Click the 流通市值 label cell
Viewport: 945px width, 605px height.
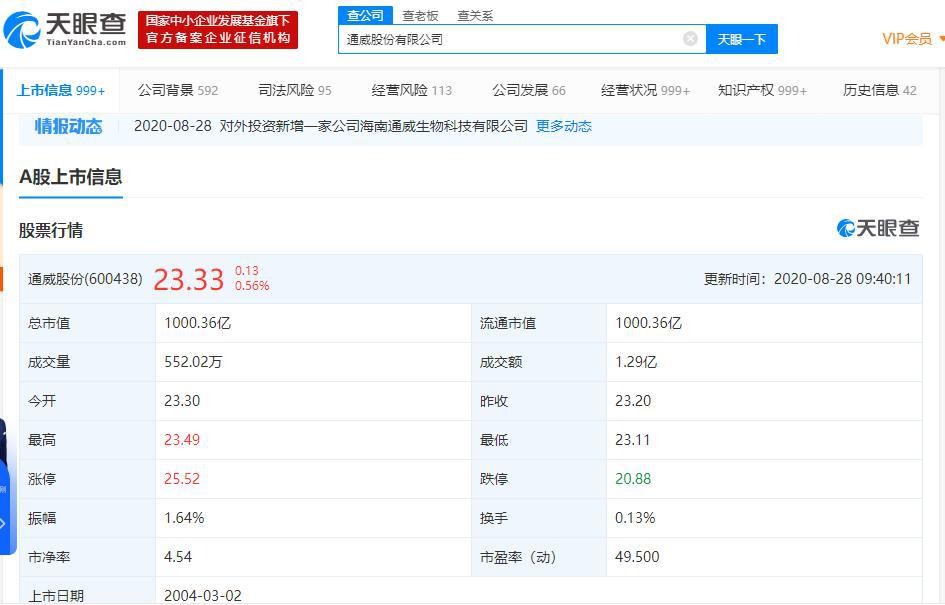pyautogui.click(x=539, y=323)
